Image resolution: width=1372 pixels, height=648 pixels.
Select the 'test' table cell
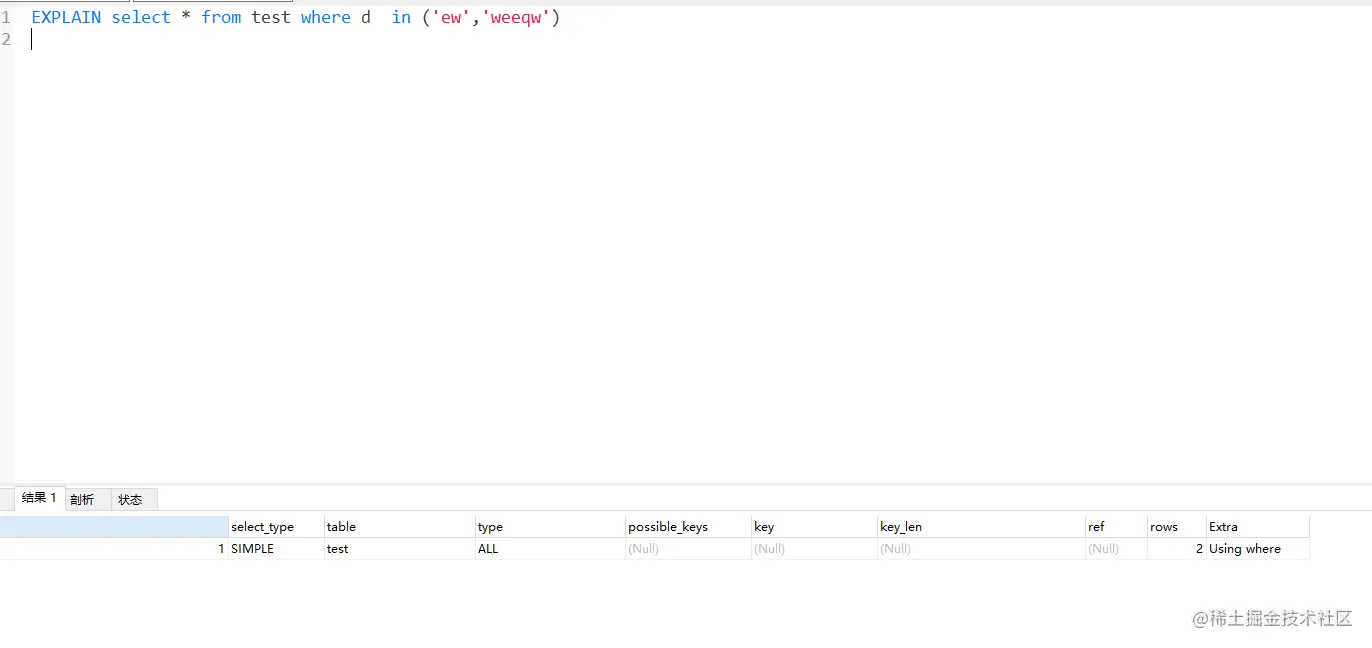(x=399, y=549)
